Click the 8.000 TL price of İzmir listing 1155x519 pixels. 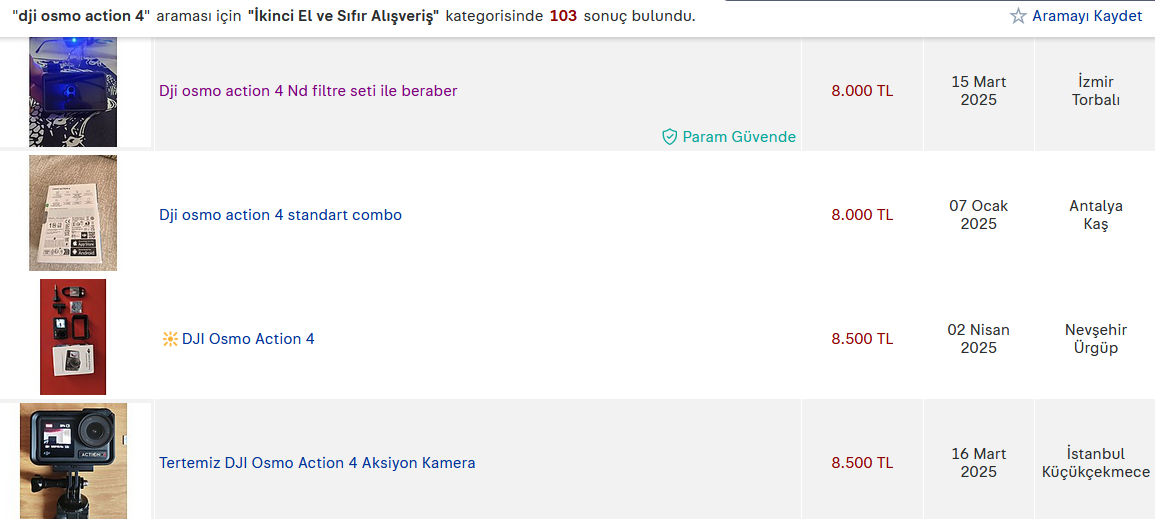[862, 91]
